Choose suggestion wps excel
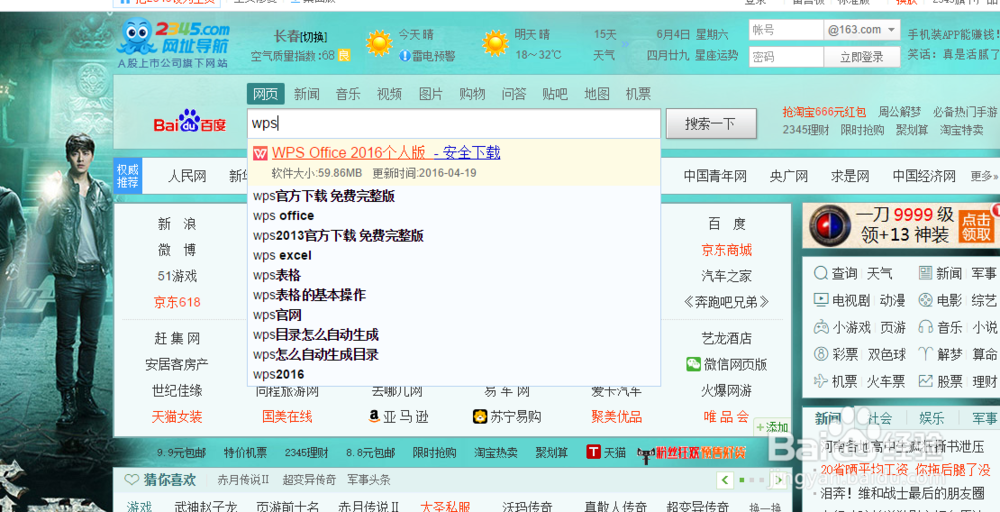 pyautogui.click(x=282, y=256)
